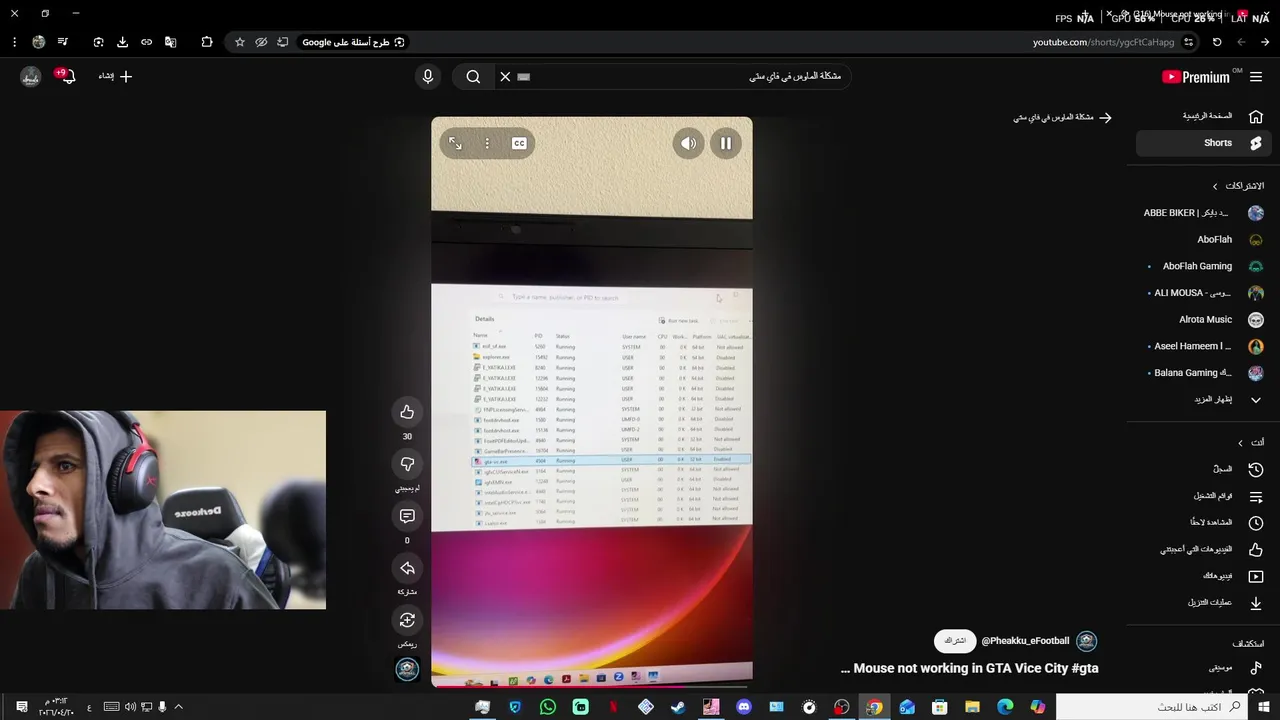Viewport: 1280px width, 720px height.
Task: Open the Google Translate extension icon
Action: 170,42
